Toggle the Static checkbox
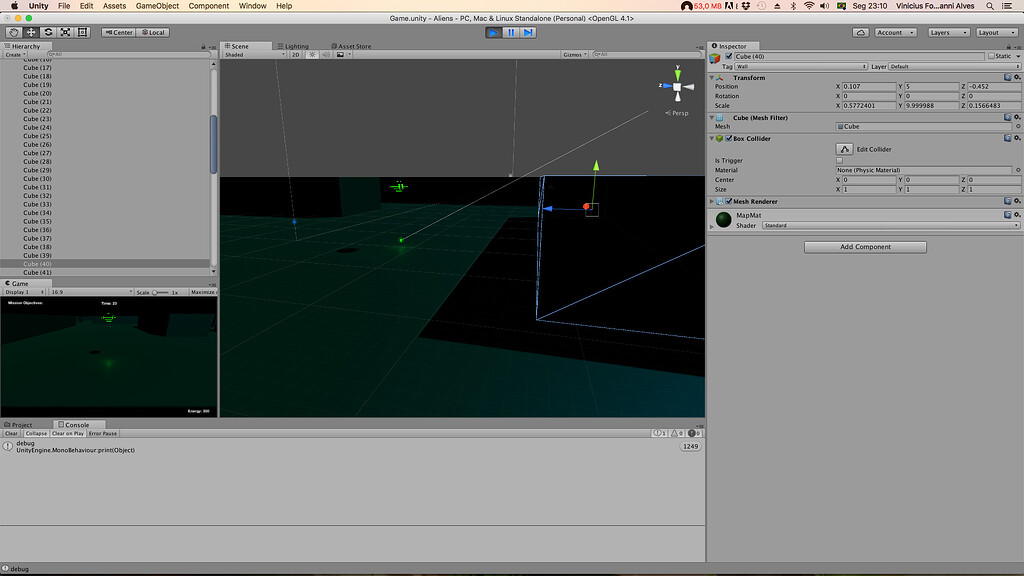This screenshot has height=576, width=1024. pos(991,56)
